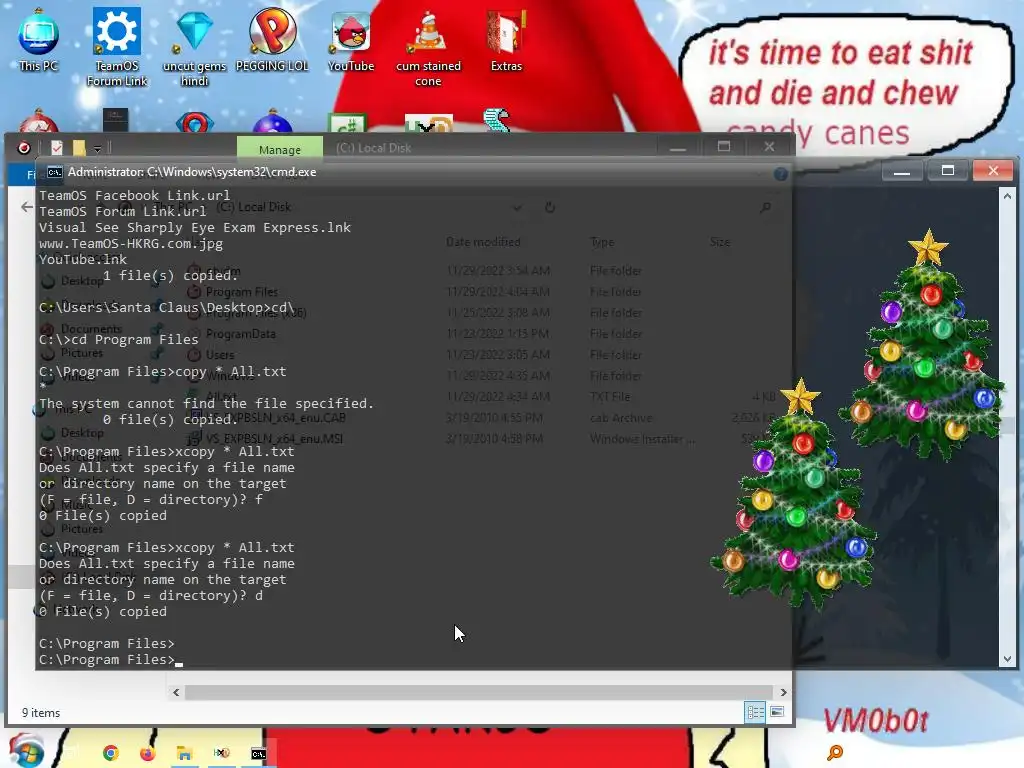Switch Explorer to details view icon

point(756,712)
